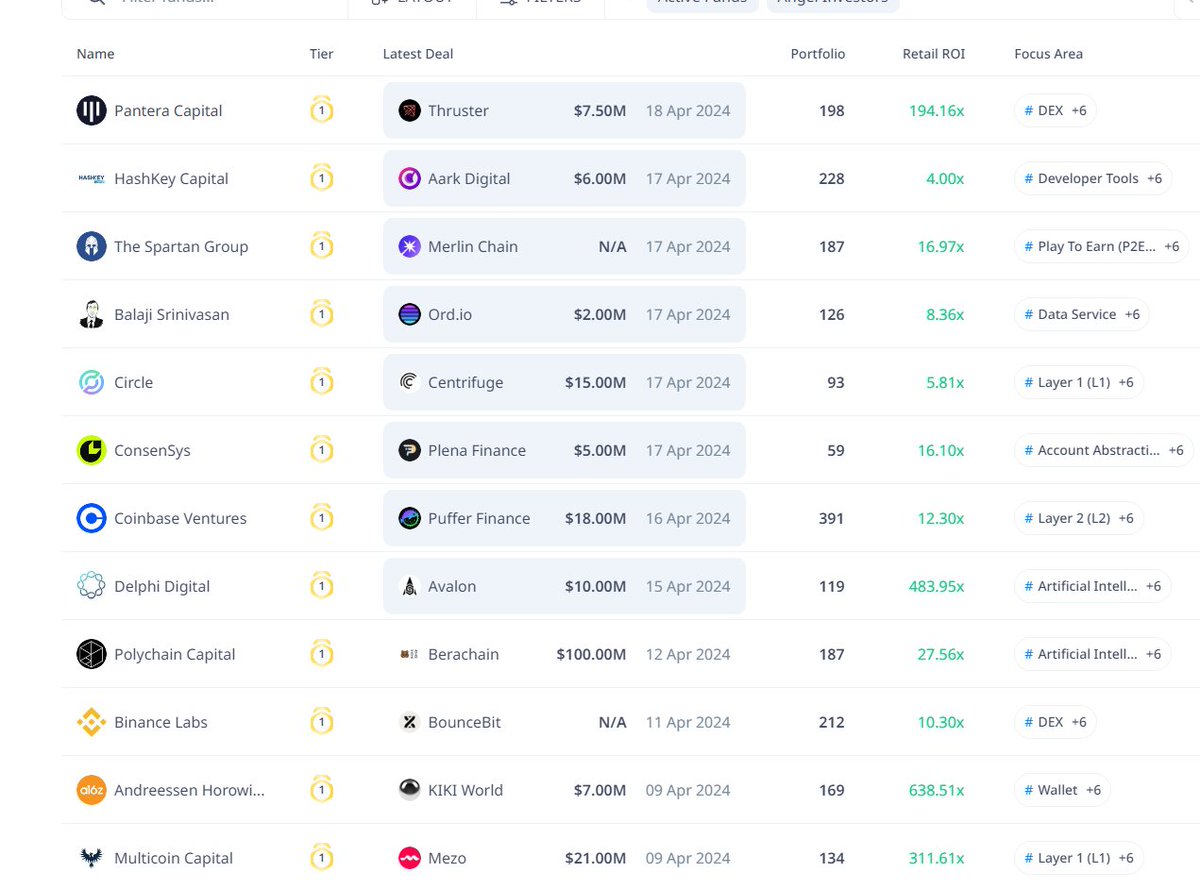The image size is (1200, 889).
Task: Sort by the Retail ROI column header
Action: pyautogui.click(x=934, y=54)
